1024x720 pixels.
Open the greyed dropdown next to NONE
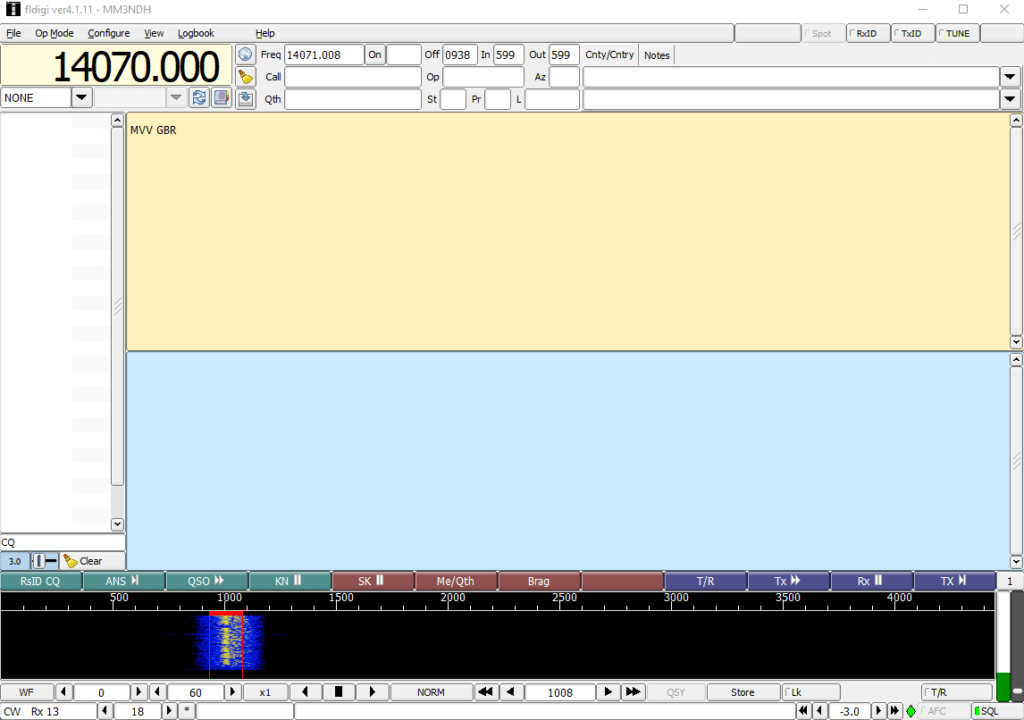tap(176, 98)
